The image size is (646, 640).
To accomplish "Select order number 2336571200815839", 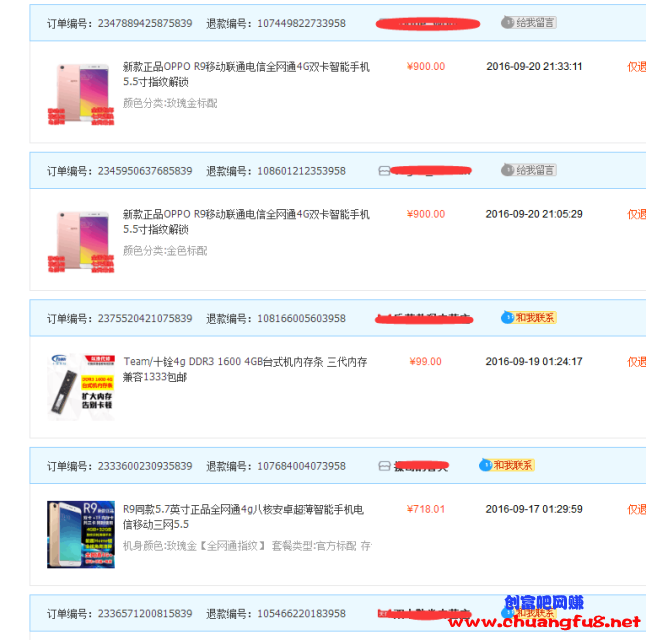I will (x=145, y=614).
